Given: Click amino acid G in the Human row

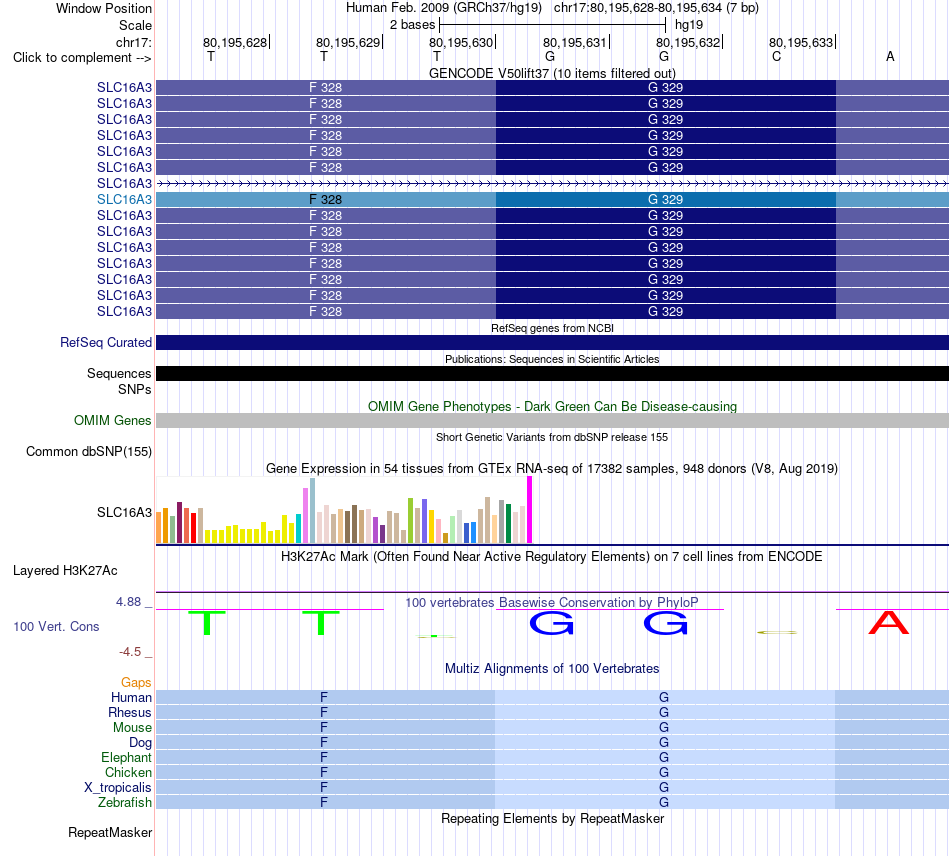Looking at the screenshot, I should tap(664, 697).
